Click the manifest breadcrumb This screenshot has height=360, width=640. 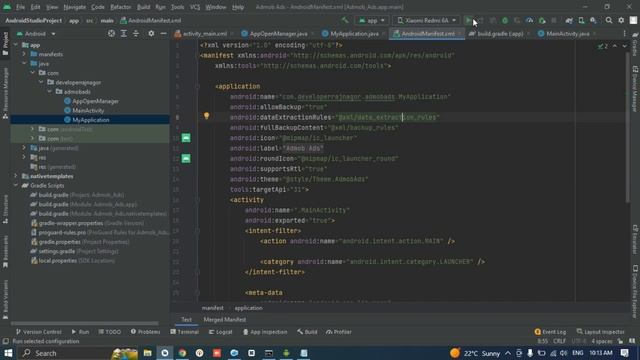pos(213,308)
